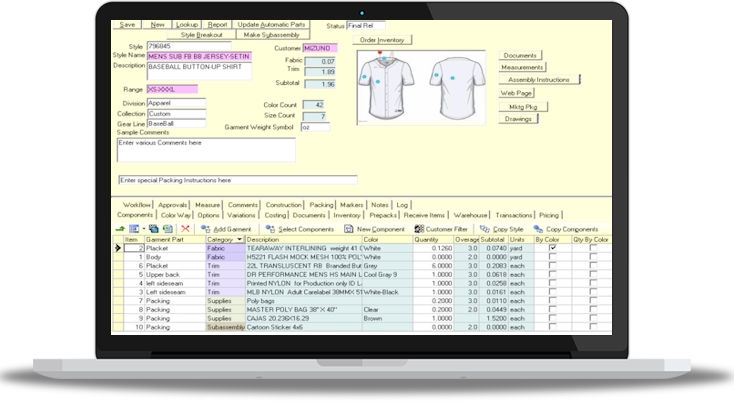Open the Category column dropdown arrow
Screen dimensions: 734x402
point(240,240)
